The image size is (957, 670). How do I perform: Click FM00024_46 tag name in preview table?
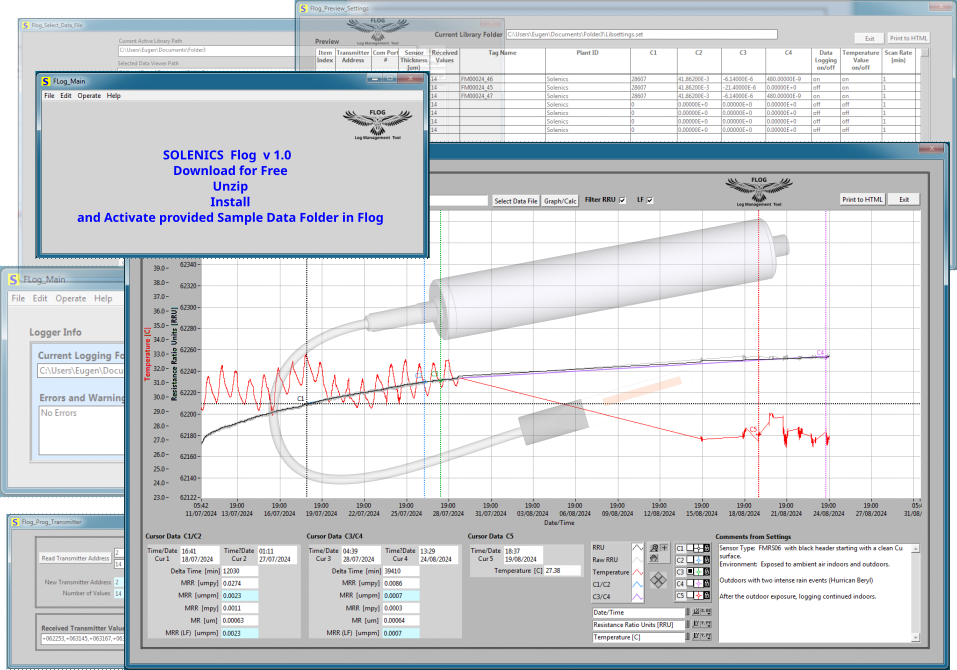click(477, 79)
